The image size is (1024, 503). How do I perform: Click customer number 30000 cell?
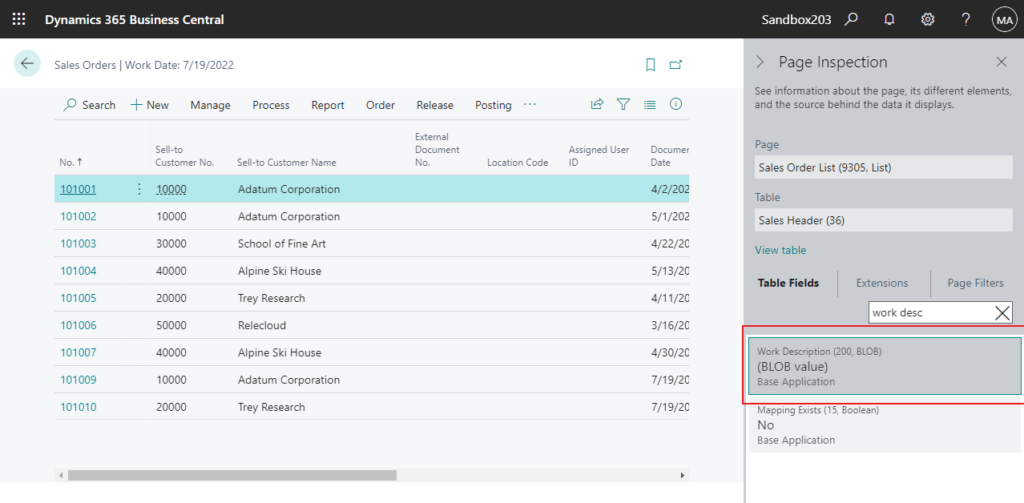pyautogui.click(x=171, y=244)
